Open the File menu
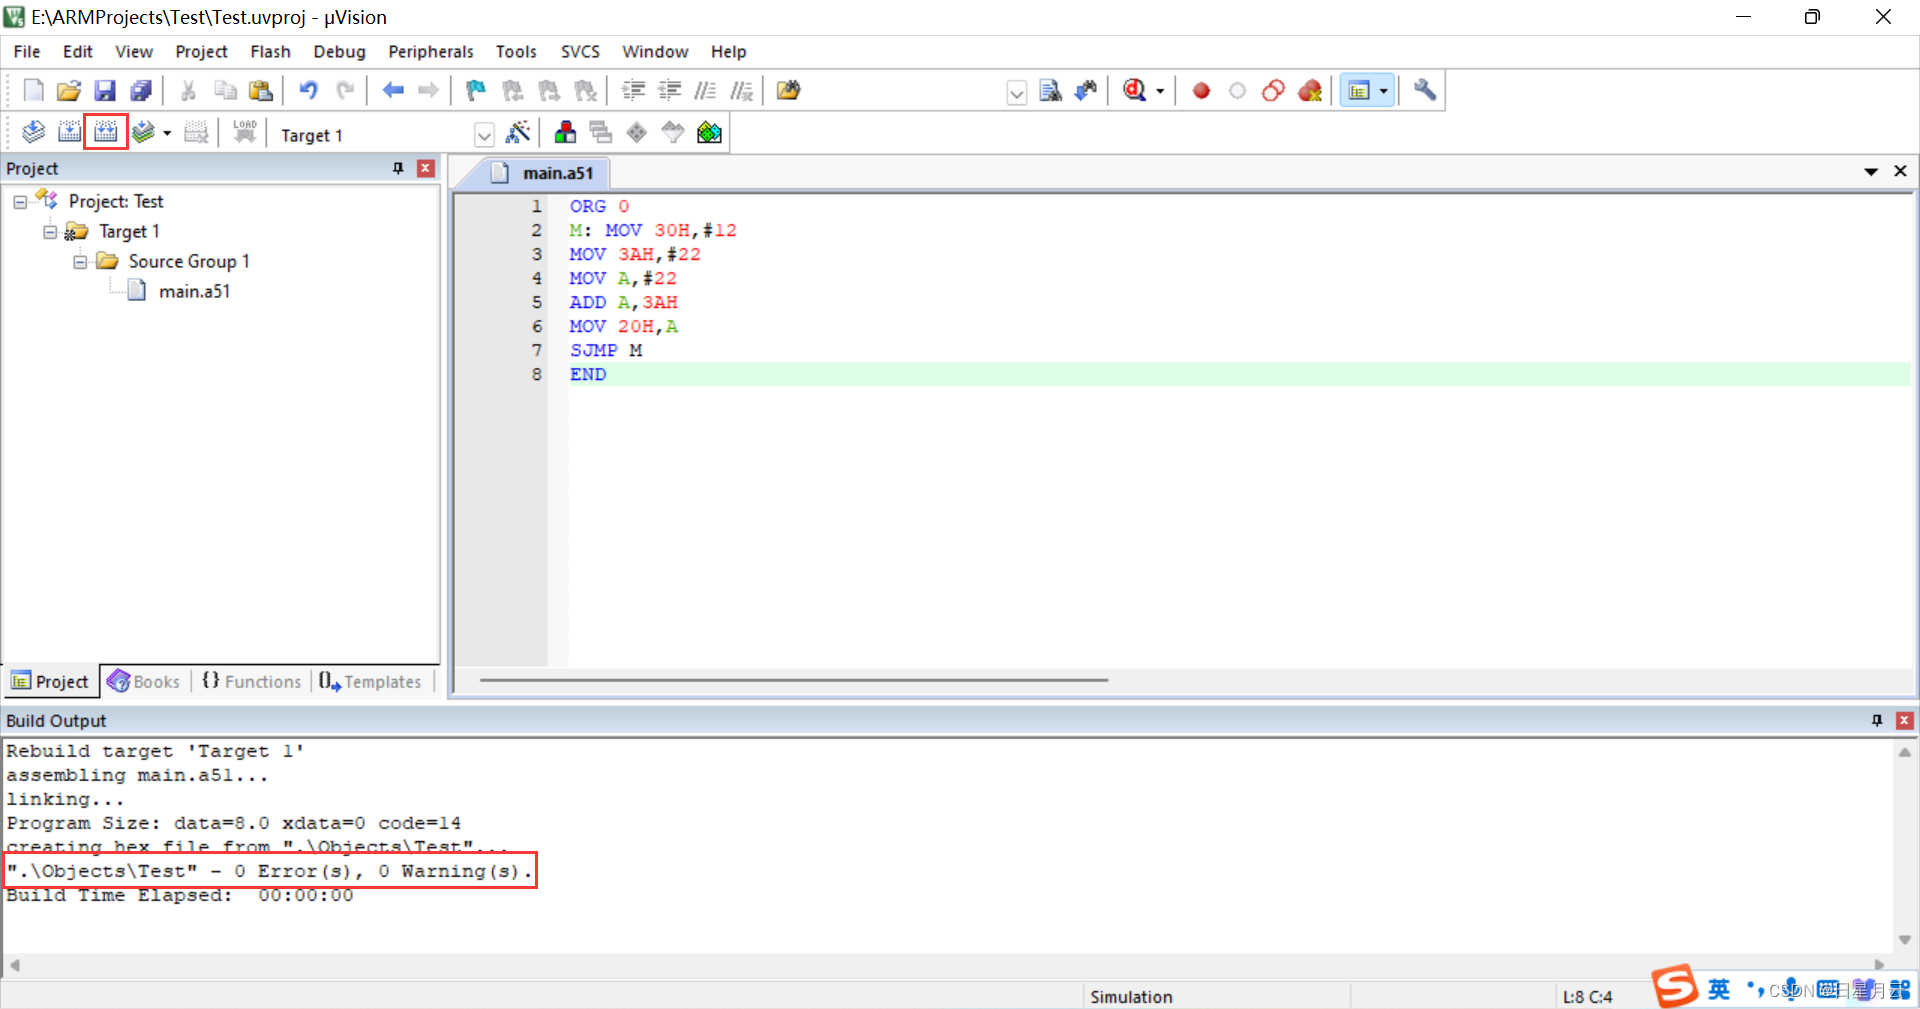The image size is (1920, 1009). tap(27, 52)
